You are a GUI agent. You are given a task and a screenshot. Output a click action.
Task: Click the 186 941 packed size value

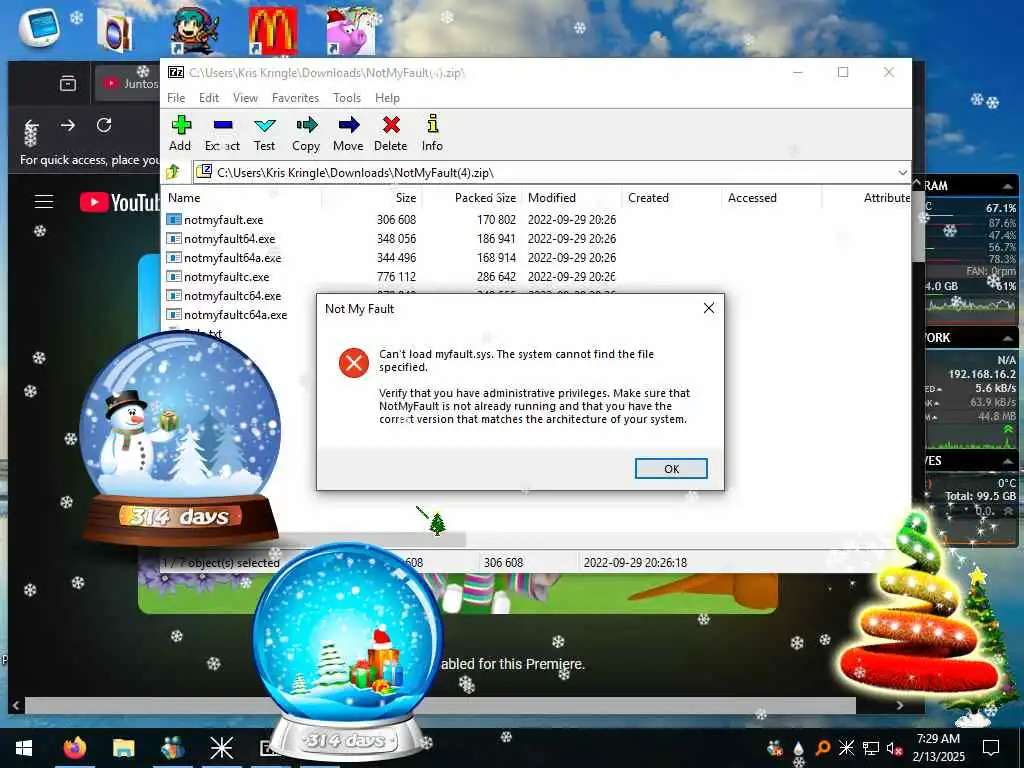pyautogui.click(x=496, y=239)
